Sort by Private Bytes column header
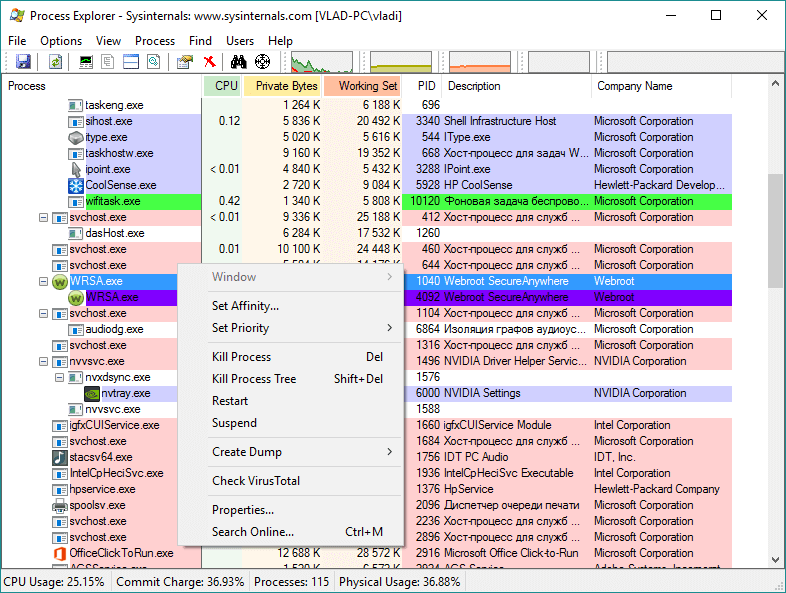The width and height of the screenshot is (786, 593). (283, 86)
